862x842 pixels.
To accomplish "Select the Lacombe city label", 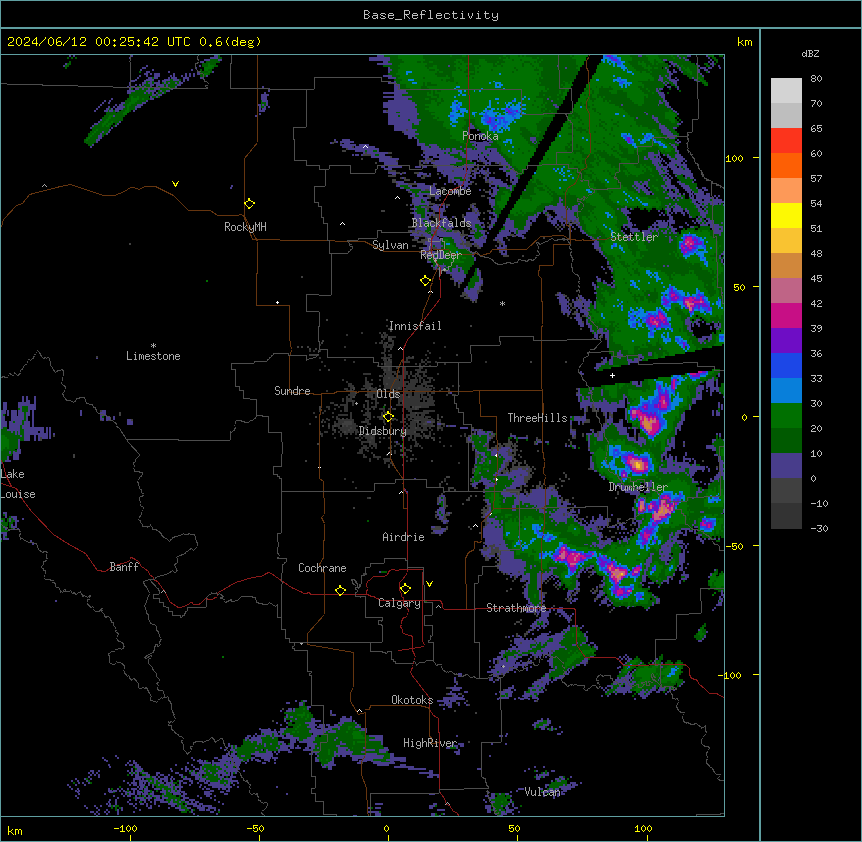I will (450, 191).
